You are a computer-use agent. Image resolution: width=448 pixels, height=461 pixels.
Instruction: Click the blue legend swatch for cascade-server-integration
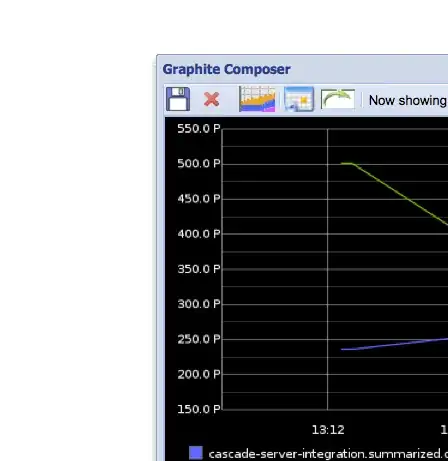(x=196, y=453)
